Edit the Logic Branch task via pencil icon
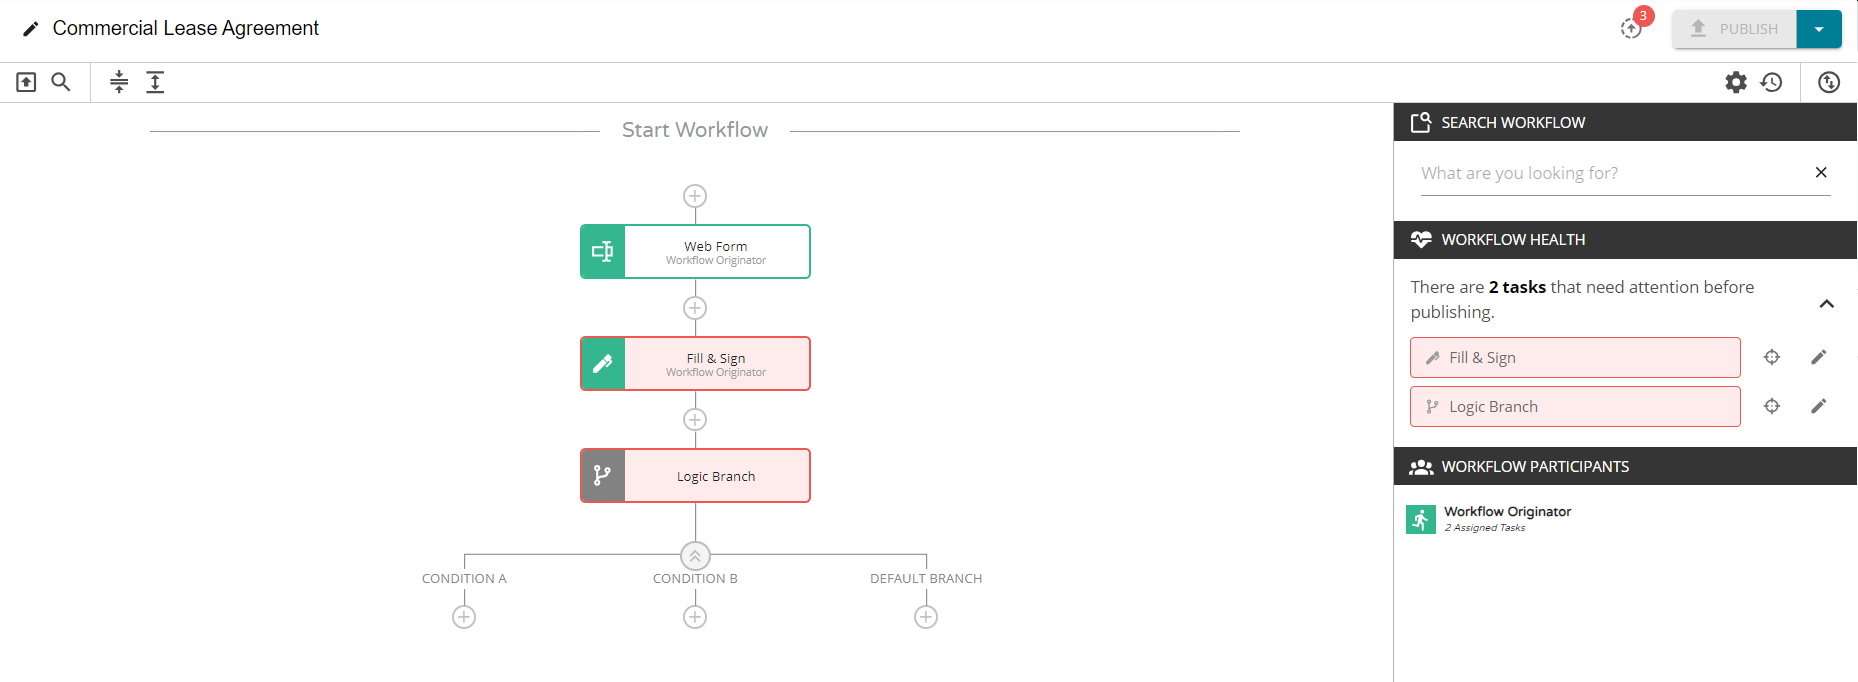The width and height of the screenshot is (1858, 682). pyautogui.click(x=1819, y=406)
